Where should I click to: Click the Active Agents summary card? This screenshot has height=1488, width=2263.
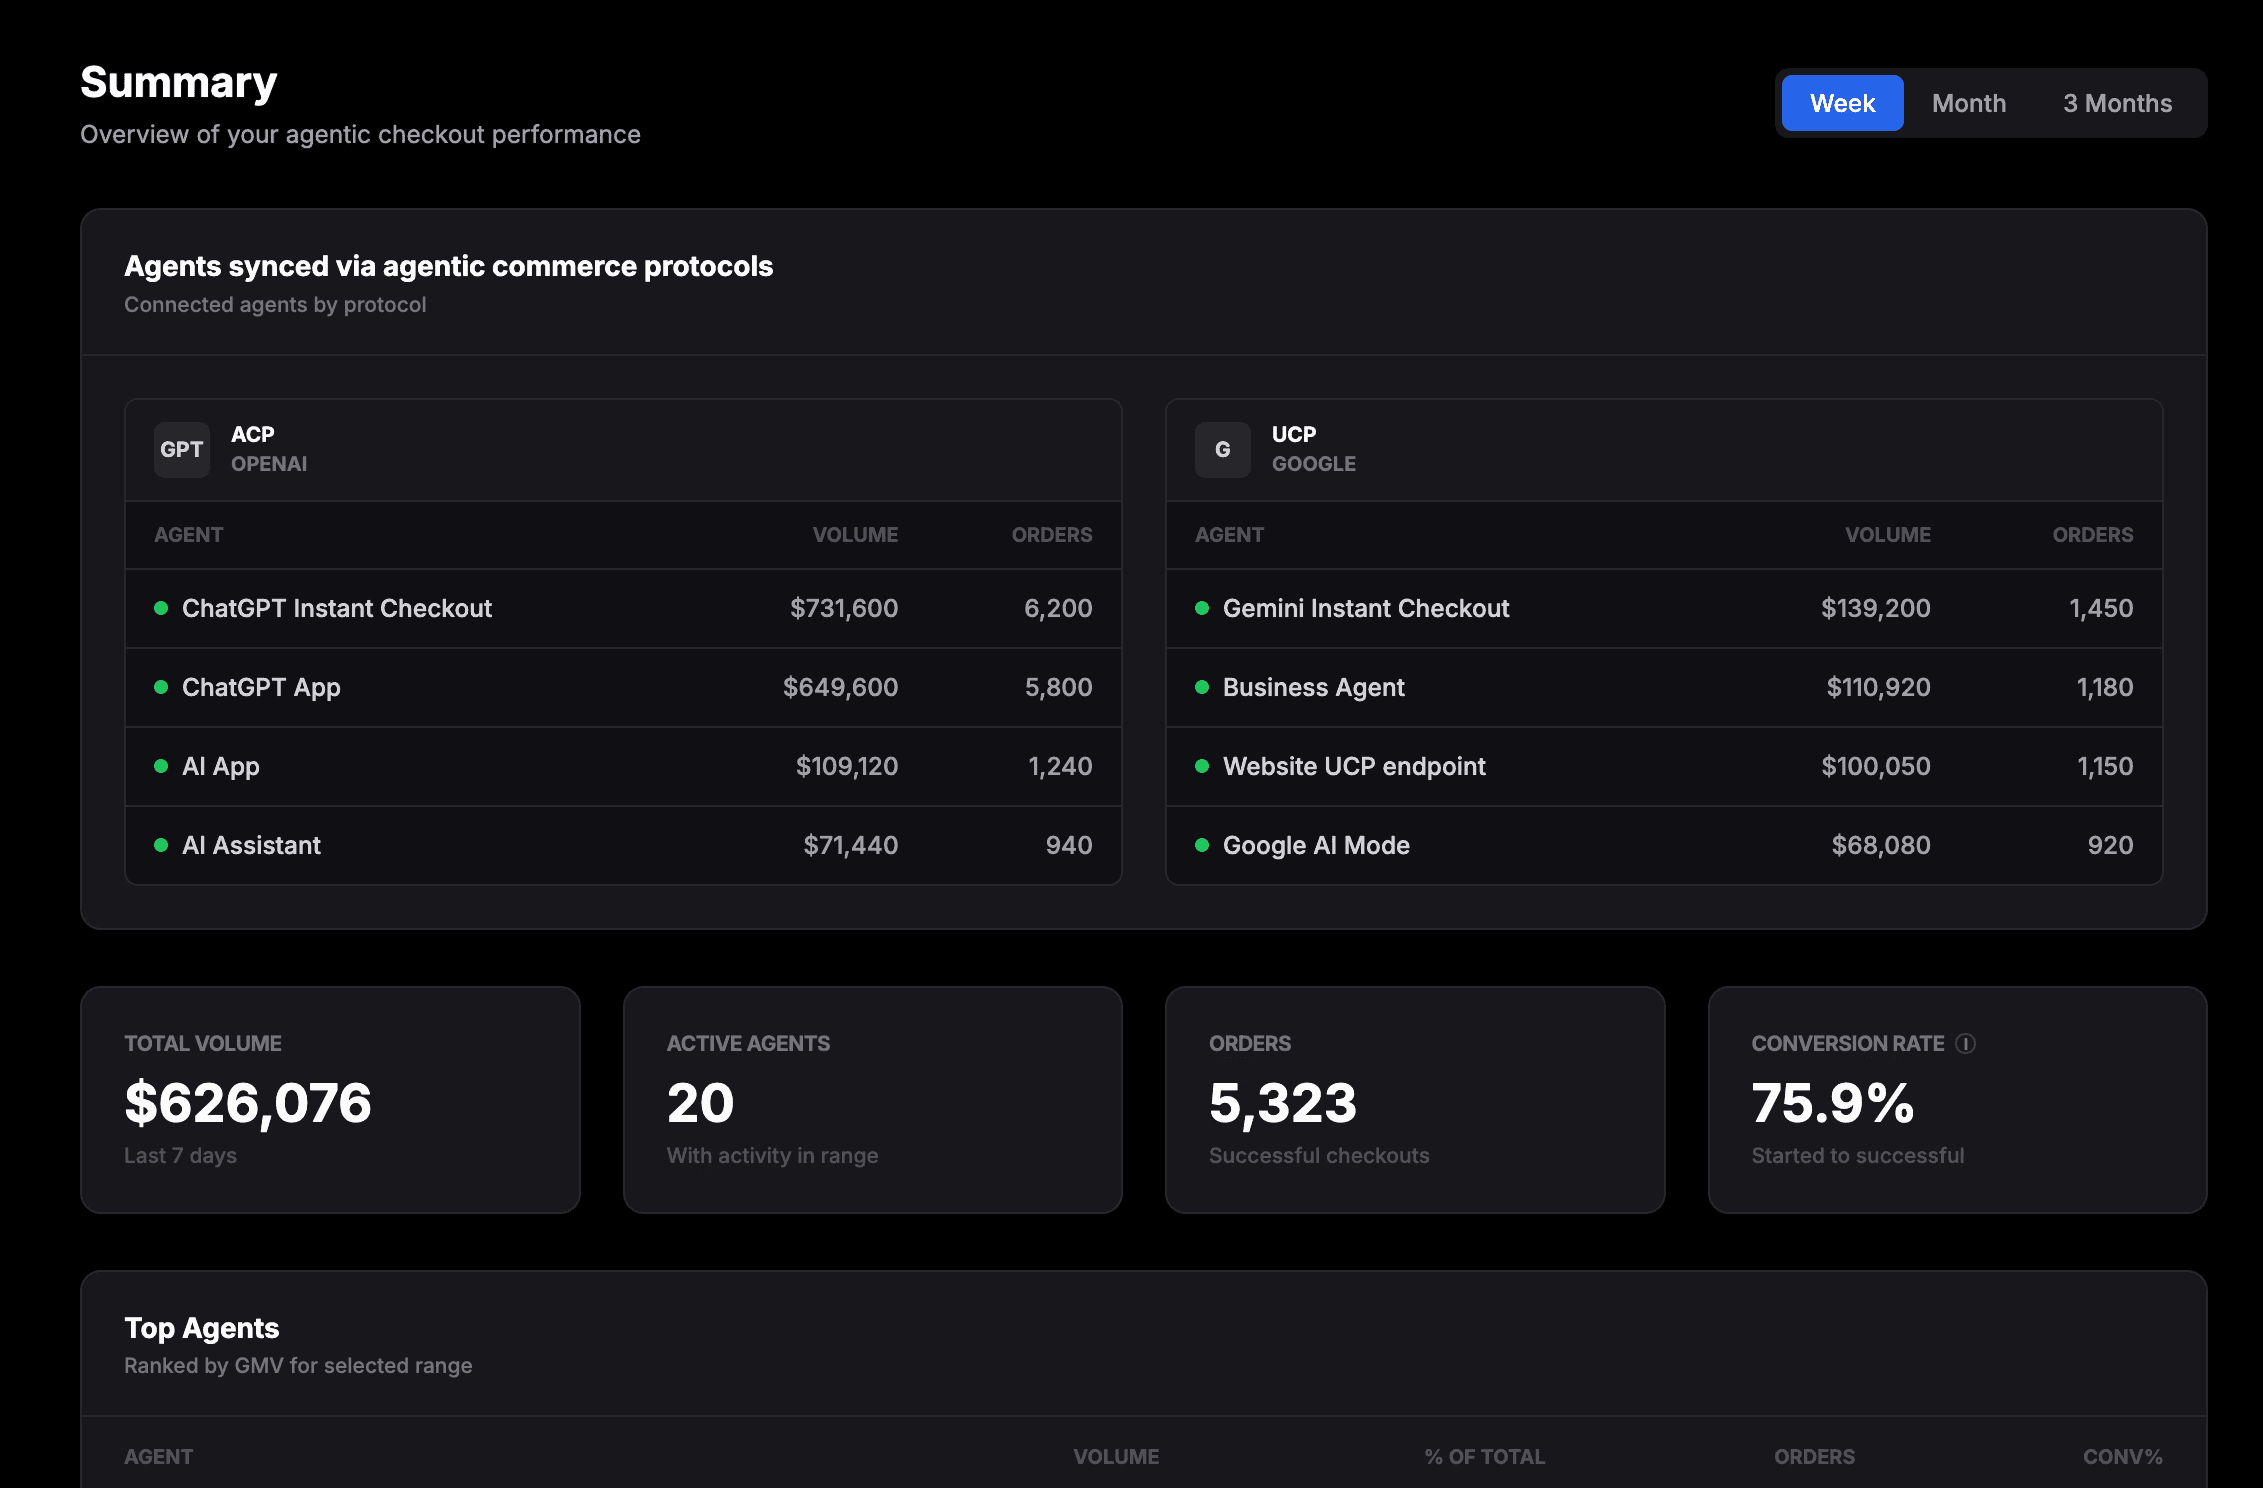872,1099
